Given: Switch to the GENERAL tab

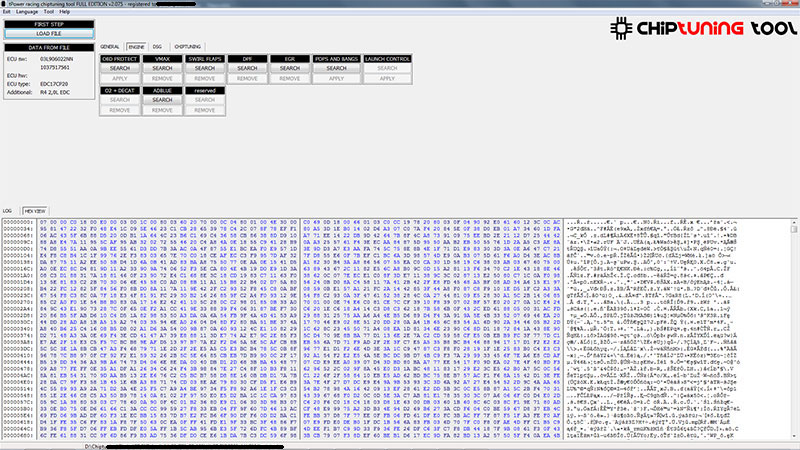Looking at the screenshot, I should coord(110,47).
